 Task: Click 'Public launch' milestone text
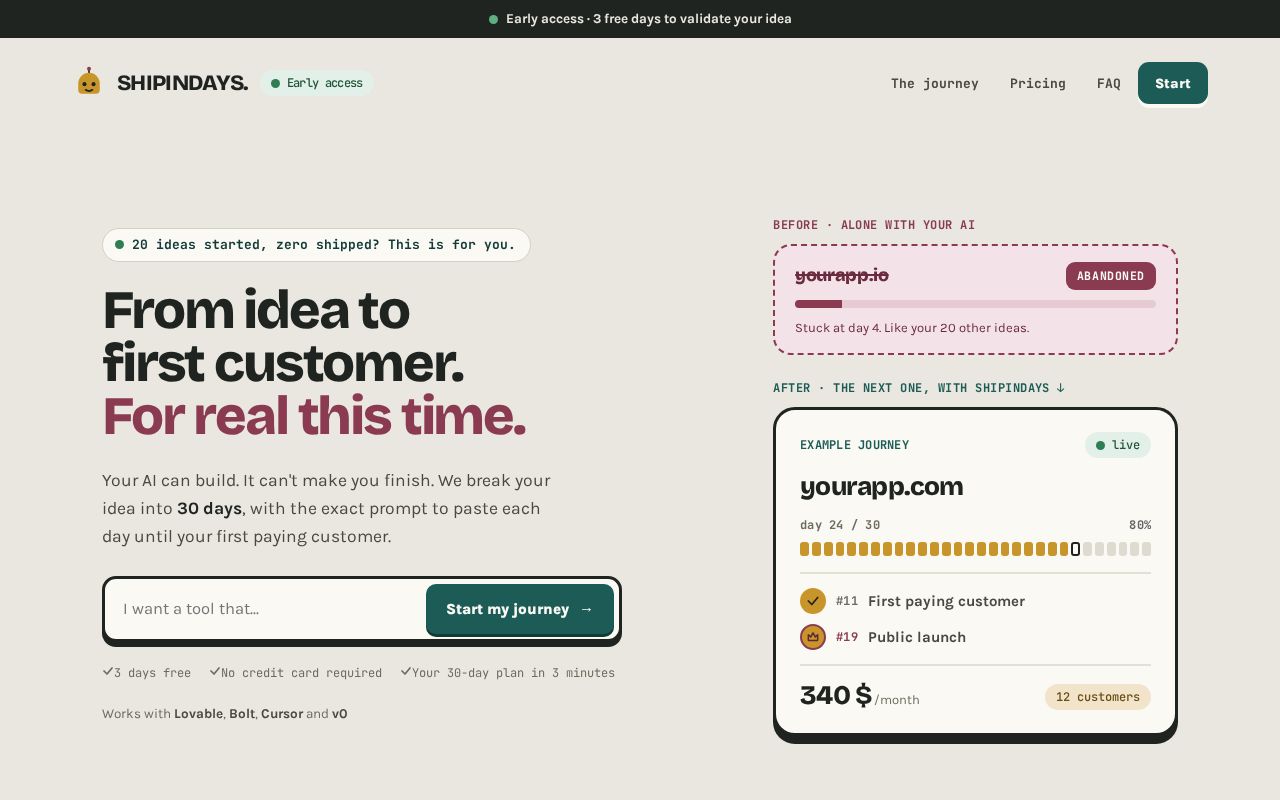point(917,637)
